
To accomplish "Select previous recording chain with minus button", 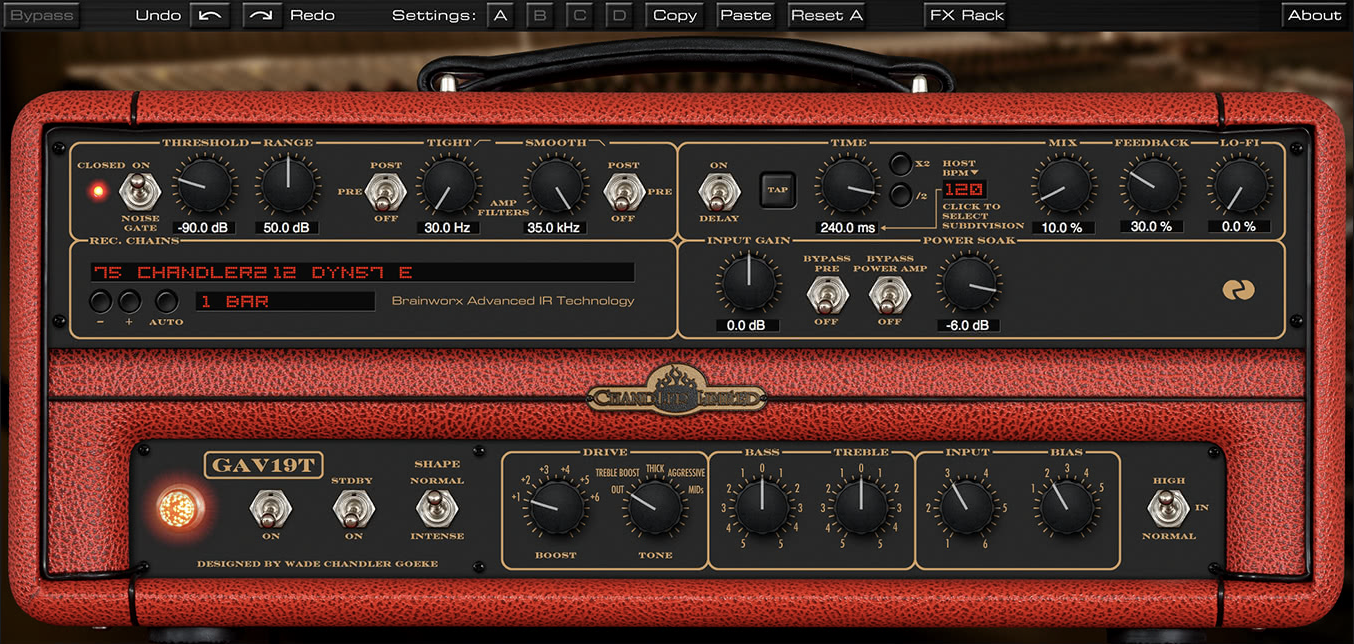I will pyautogui.click(x=100, y=300).
